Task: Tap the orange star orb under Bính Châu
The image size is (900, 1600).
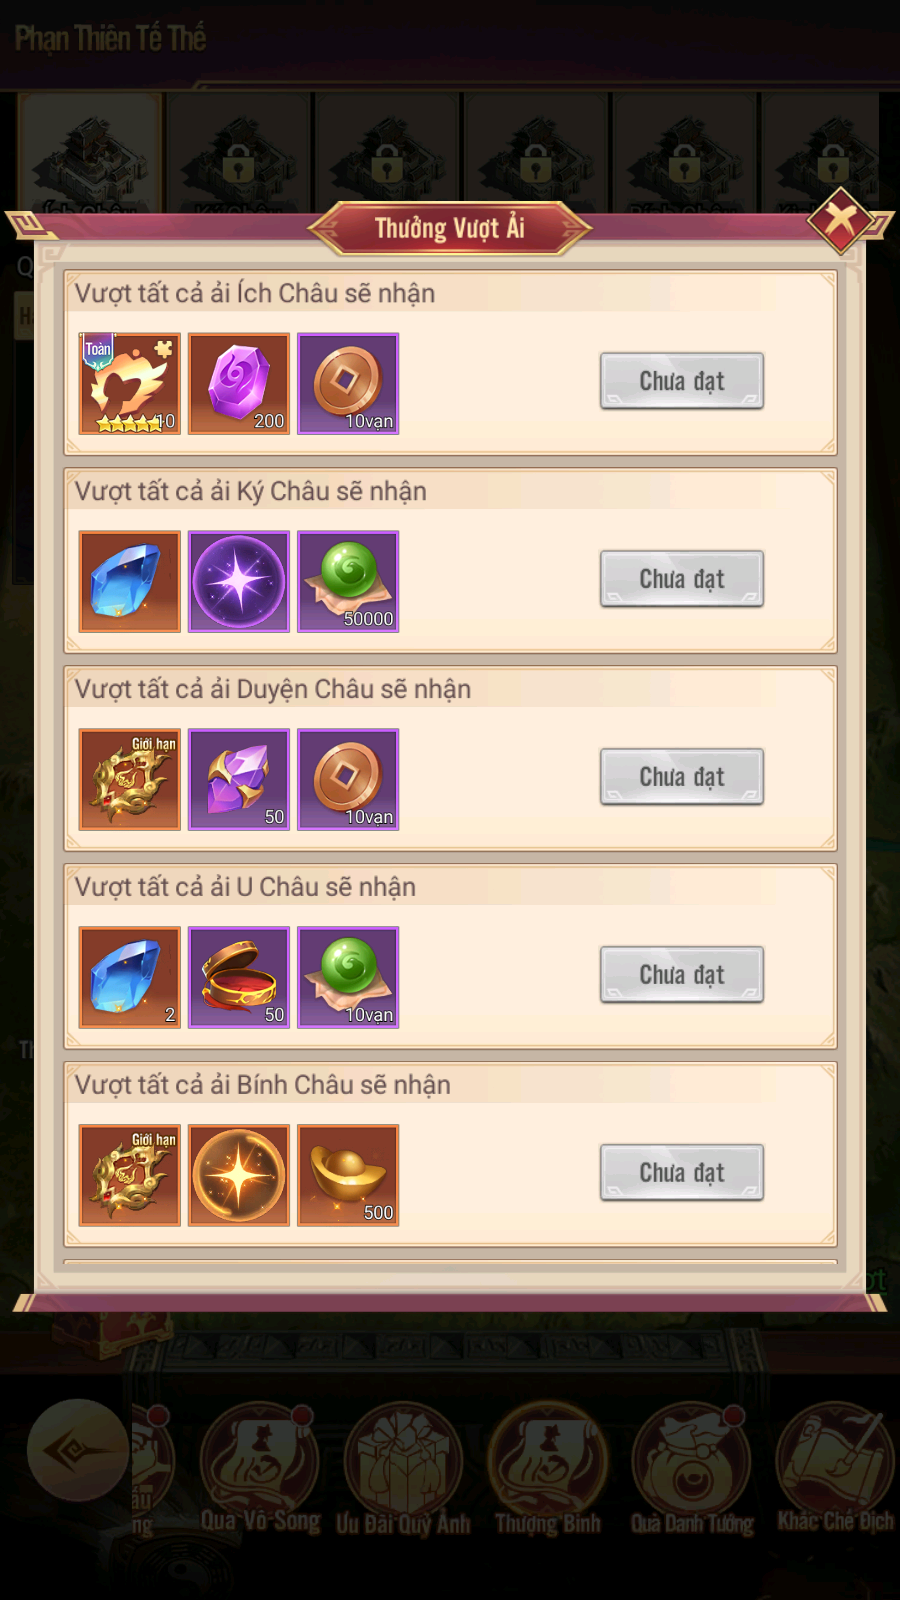Action: point(239,1176)
